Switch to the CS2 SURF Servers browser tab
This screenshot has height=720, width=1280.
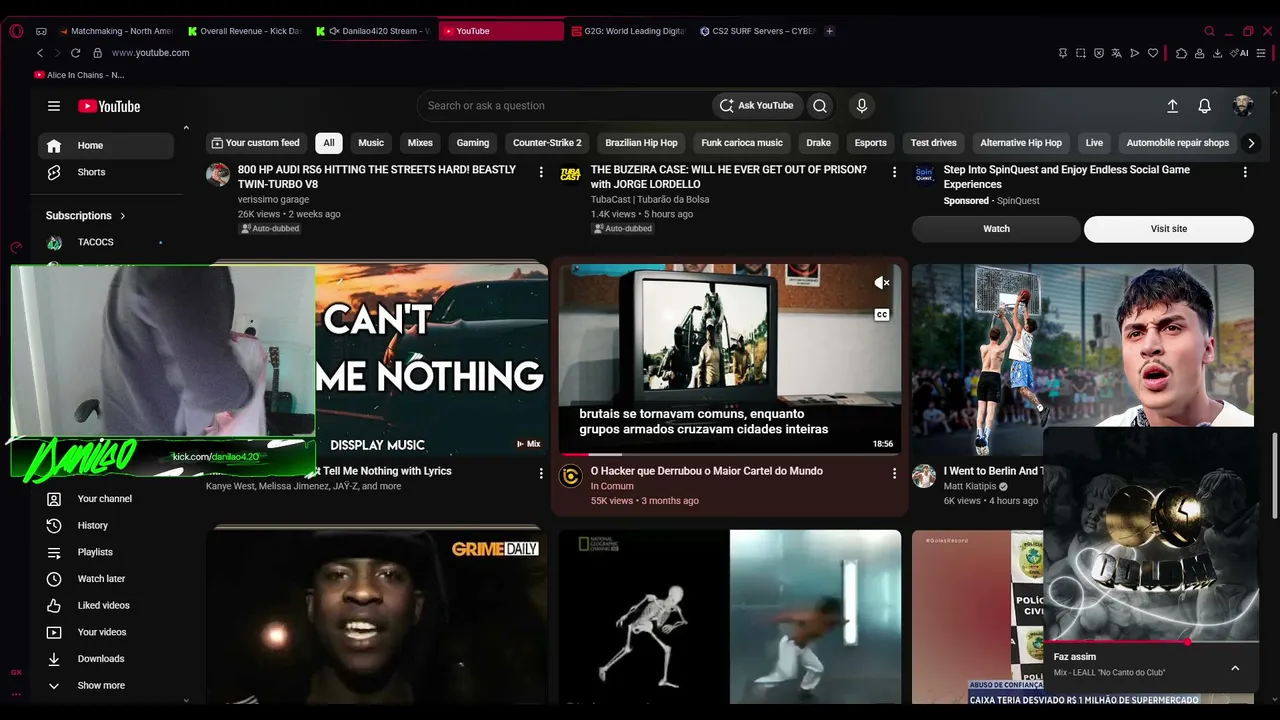tap(757, 31)
